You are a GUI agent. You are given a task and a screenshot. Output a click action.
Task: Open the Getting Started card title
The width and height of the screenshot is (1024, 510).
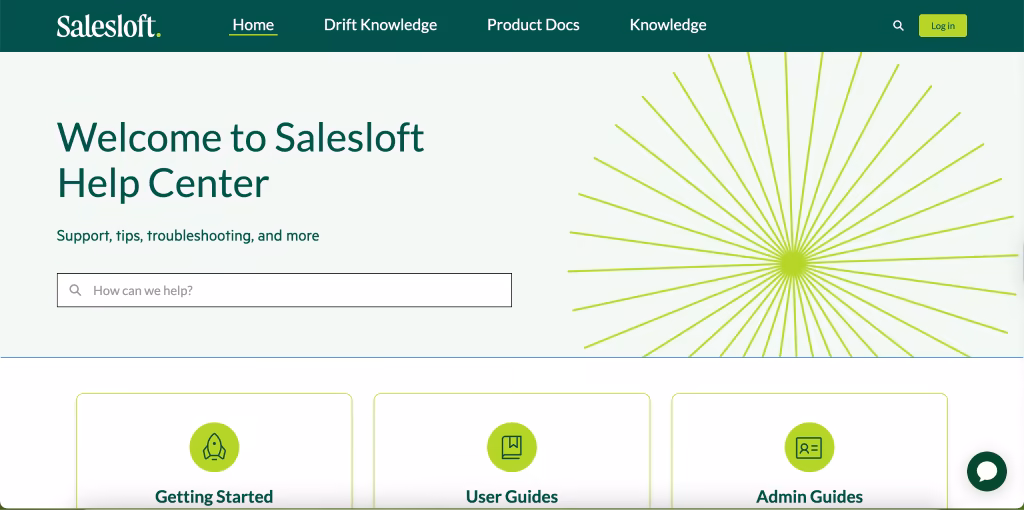click(214, 496)
